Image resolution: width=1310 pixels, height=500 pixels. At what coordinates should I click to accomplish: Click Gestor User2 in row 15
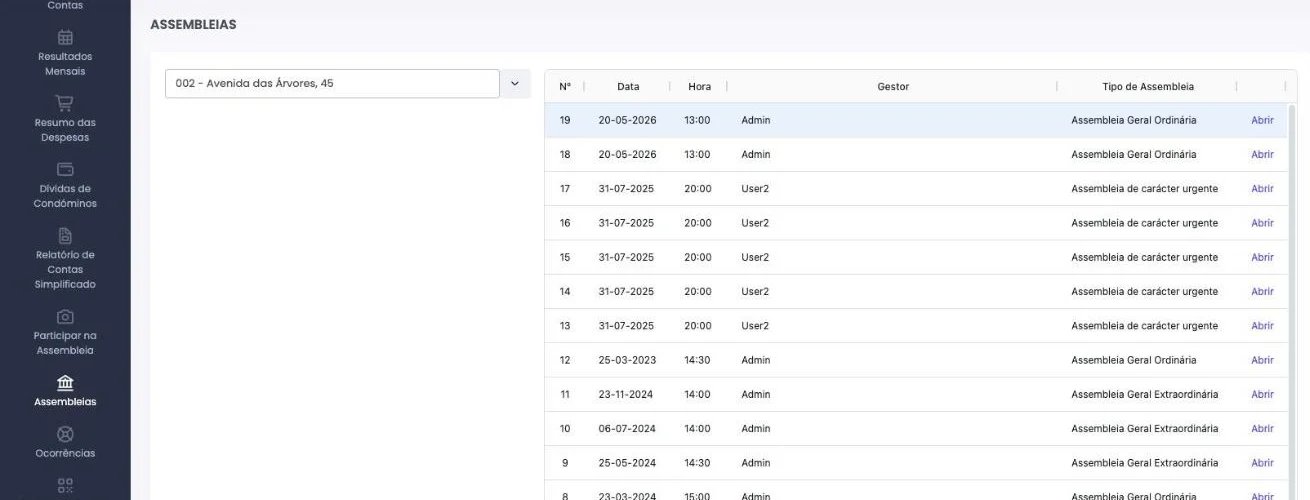click(x=755, y=257)
